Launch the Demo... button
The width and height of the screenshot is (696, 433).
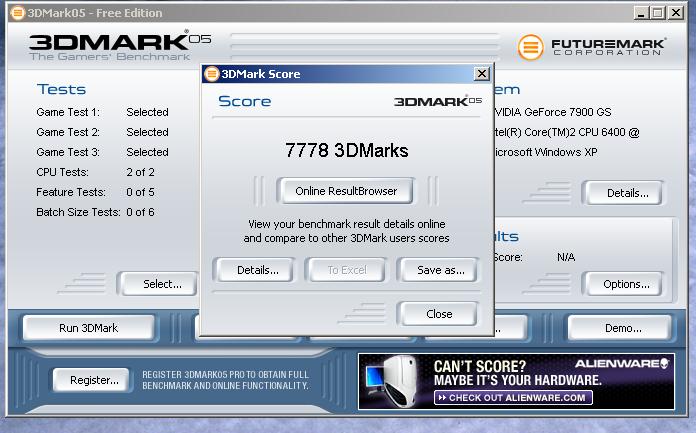pos(622,328)
